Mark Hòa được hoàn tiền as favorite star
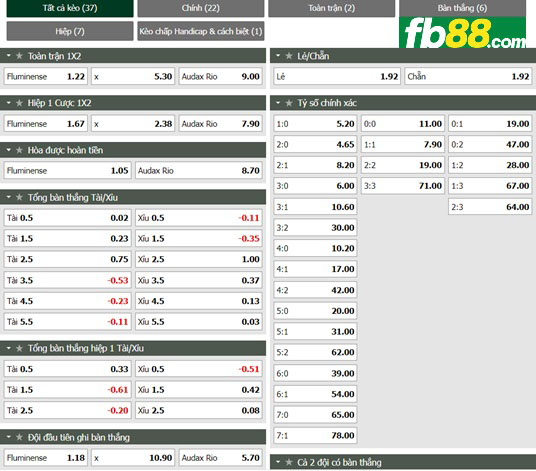536x471 pixels. [19, 150]
